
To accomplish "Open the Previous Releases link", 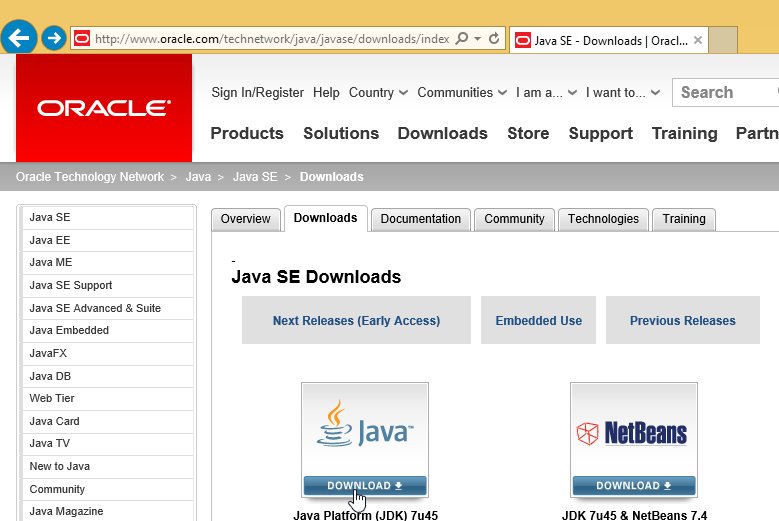I will (x=683, y=320).
